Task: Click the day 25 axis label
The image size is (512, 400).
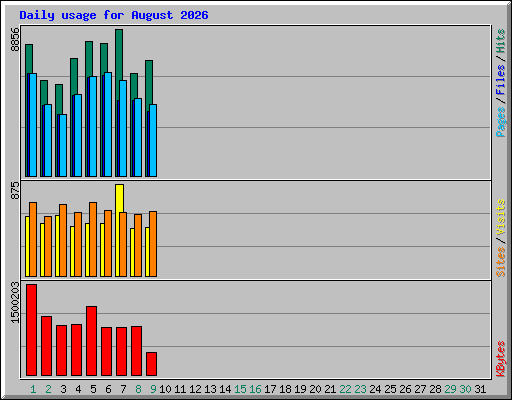Action: click(x=390, y=389)
